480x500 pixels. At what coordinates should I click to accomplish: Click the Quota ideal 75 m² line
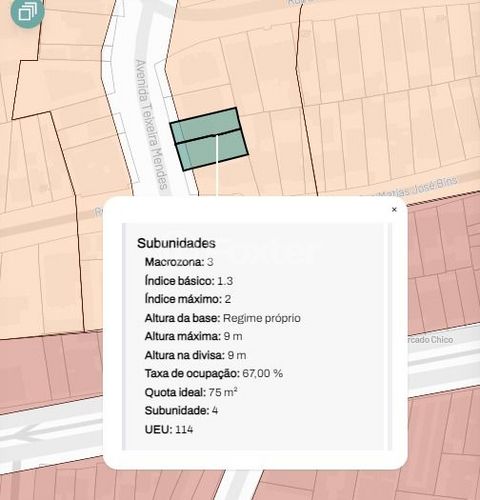pos(191,392)
